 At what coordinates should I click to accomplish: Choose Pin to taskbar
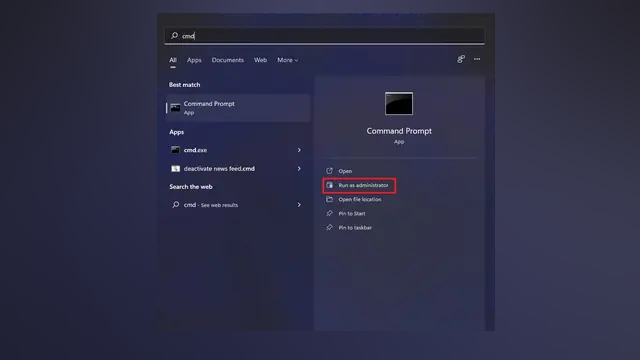355,228
